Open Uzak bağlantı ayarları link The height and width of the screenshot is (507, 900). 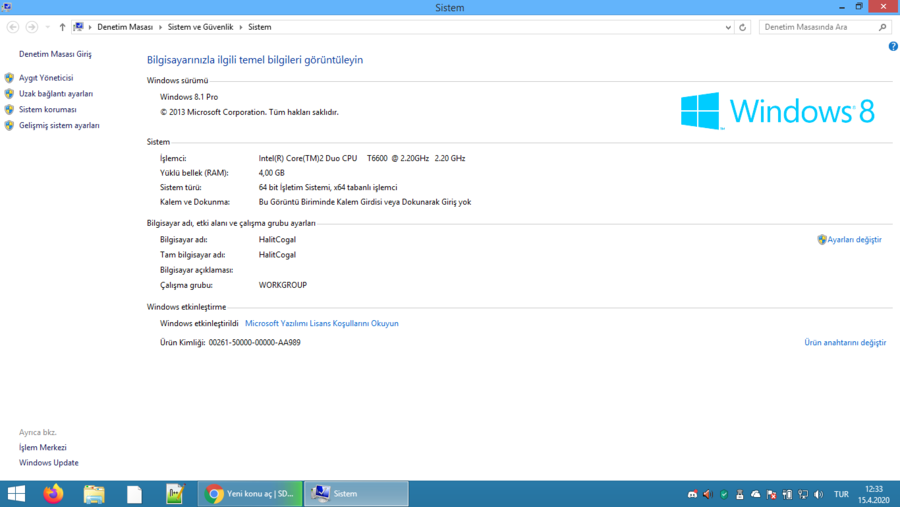coord(56,94)
